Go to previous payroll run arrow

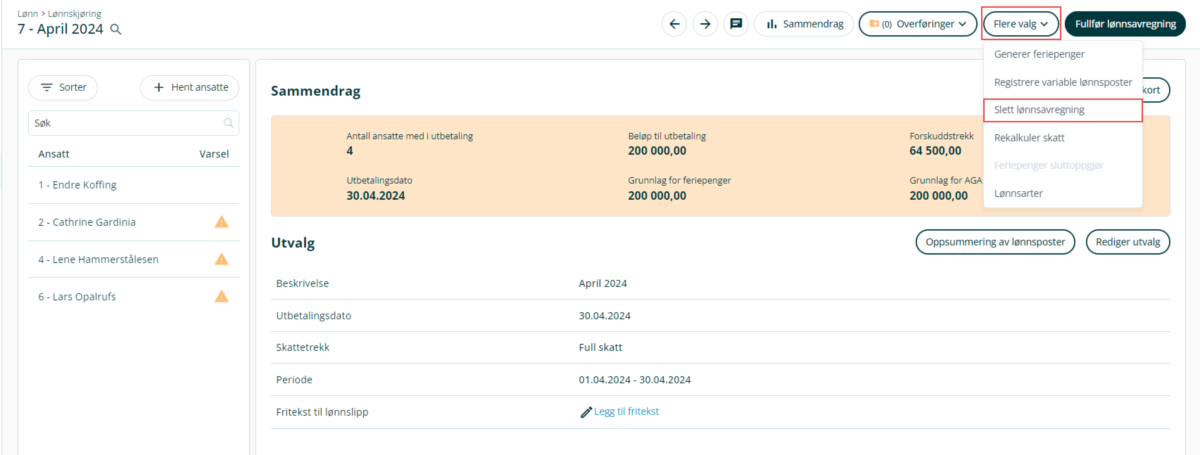click(675, 24)
